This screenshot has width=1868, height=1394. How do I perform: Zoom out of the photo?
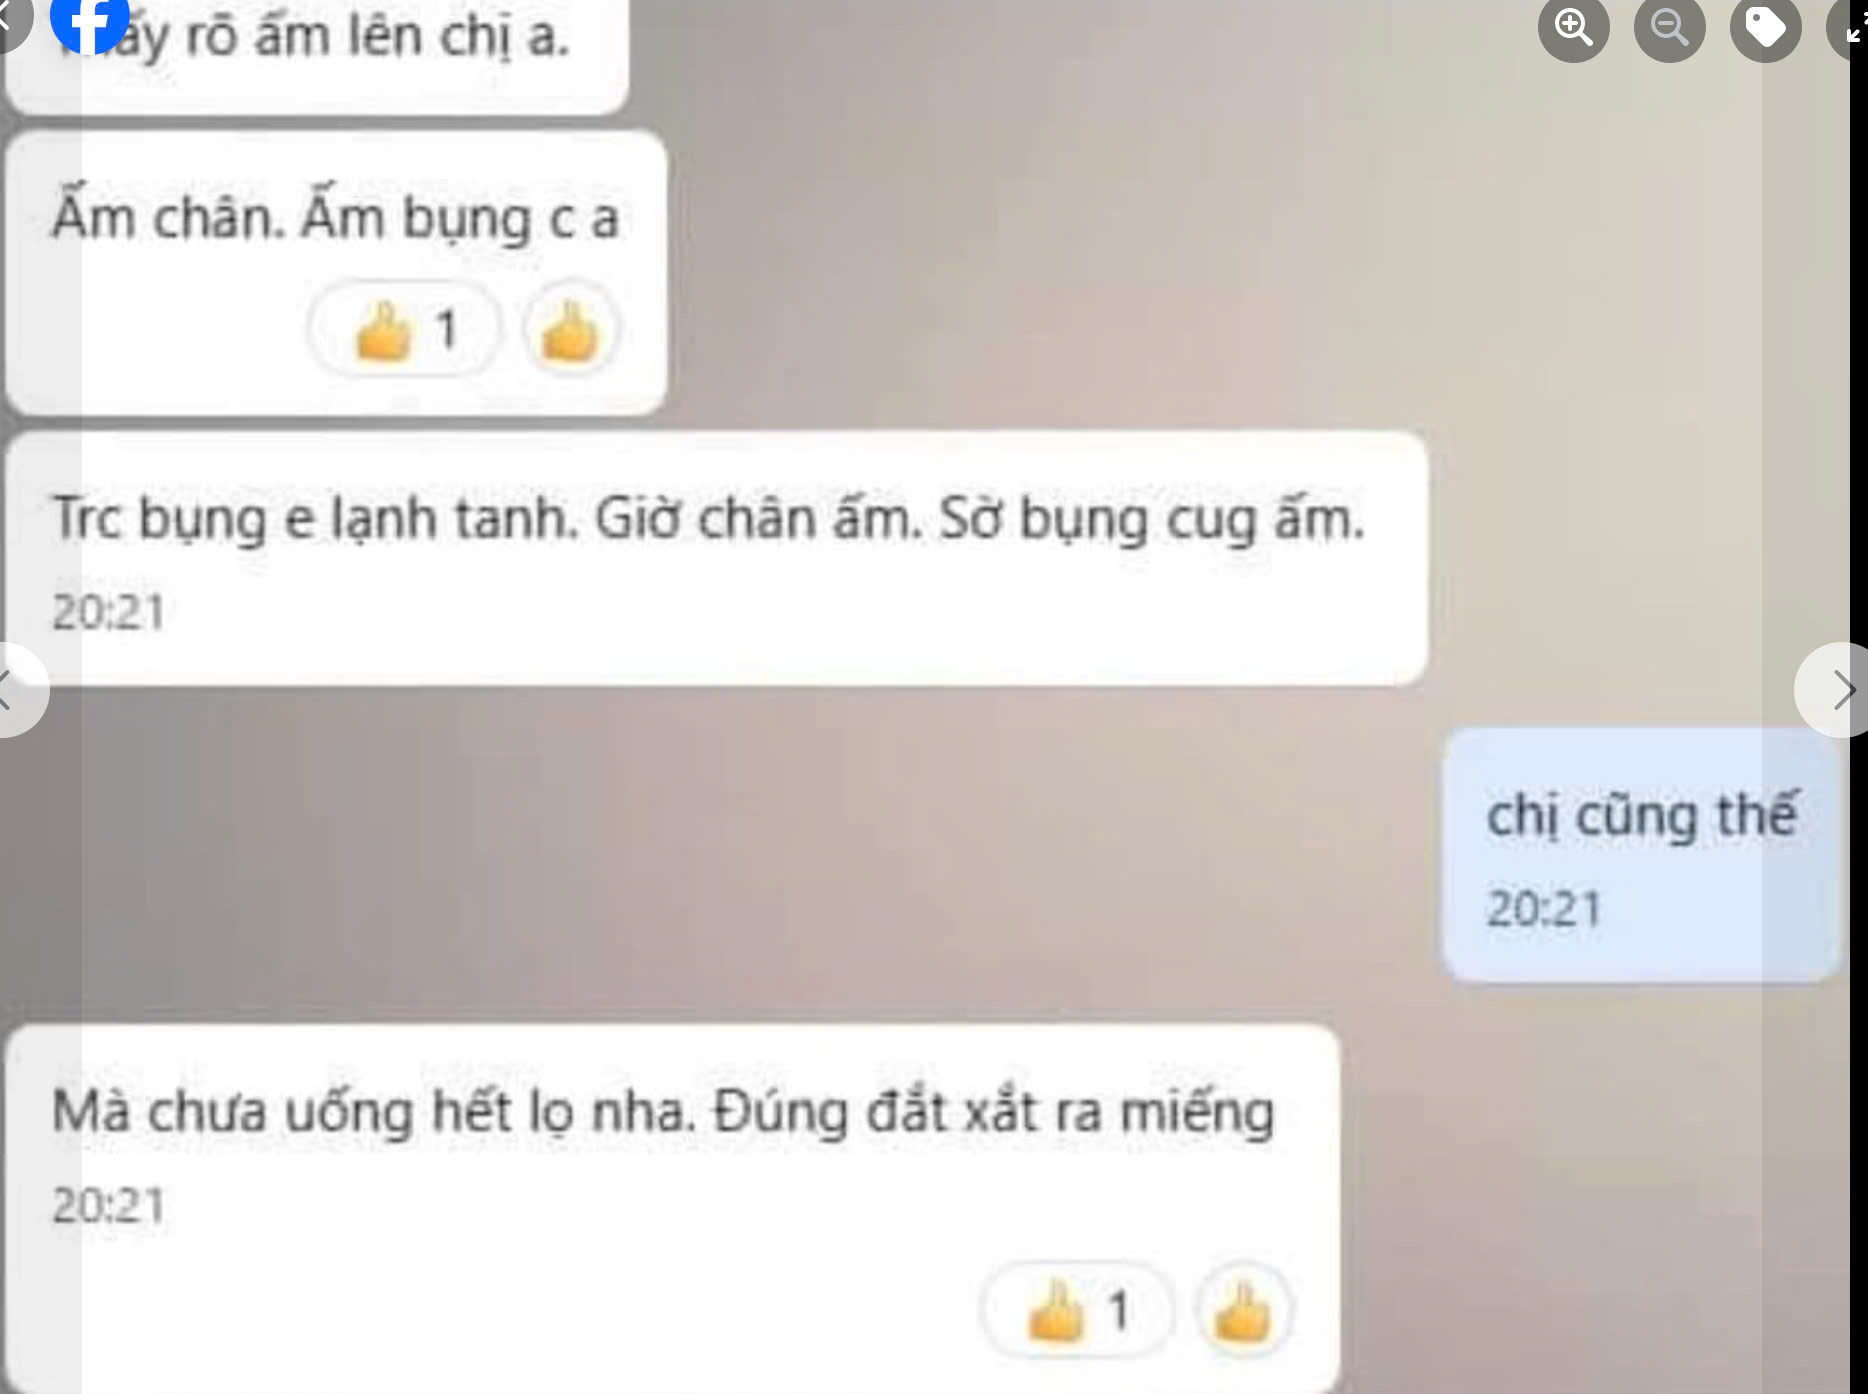click(1669, 27)
